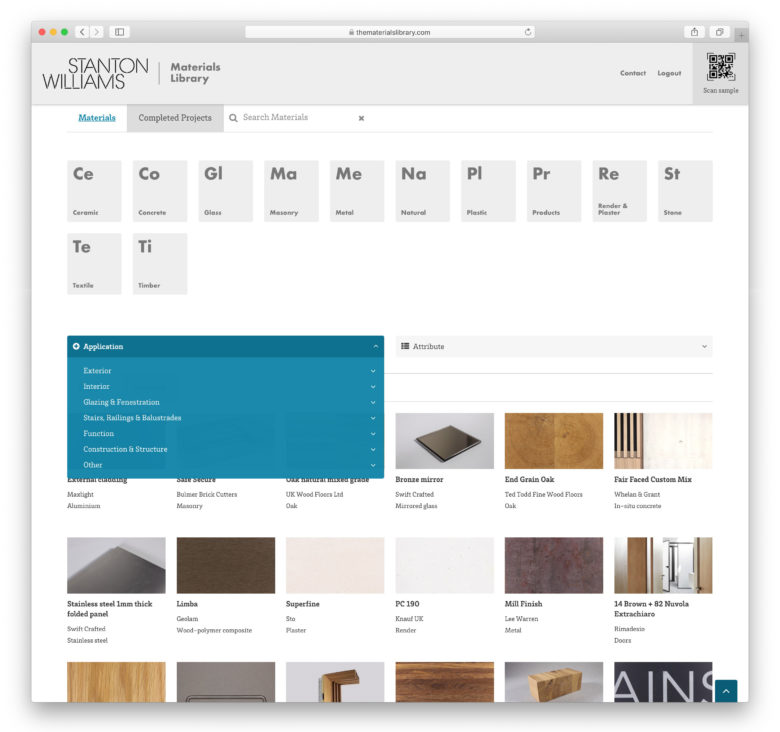Open Fair Faced Custom Mix title
Screen dimensions: 780x732
click(x=653, y=479)
